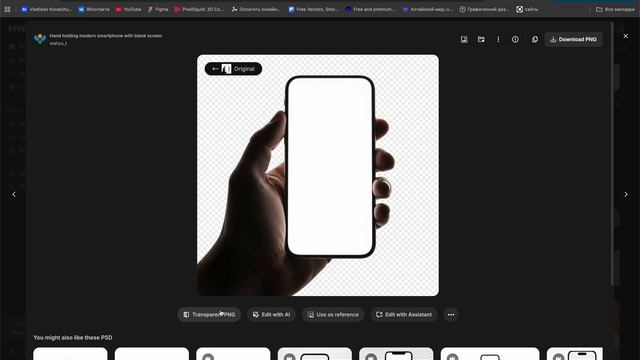Click the save to collection folder icon
640x360 pixels.
coord(481,40)
